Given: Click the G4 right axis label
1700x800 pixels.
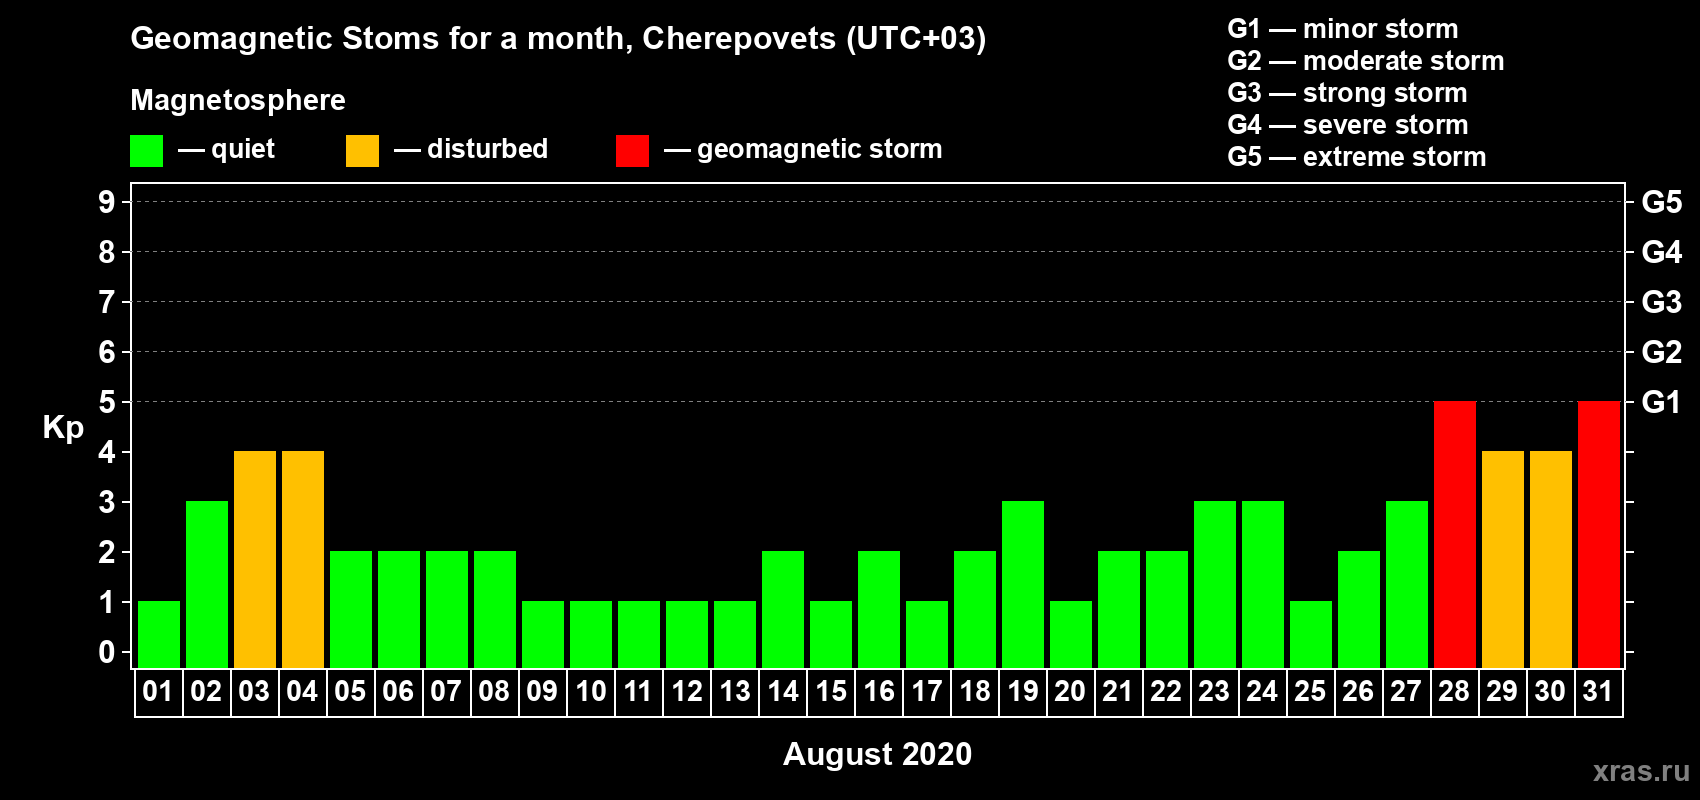Looking at the screenshot, I should tap(1662, 252).
